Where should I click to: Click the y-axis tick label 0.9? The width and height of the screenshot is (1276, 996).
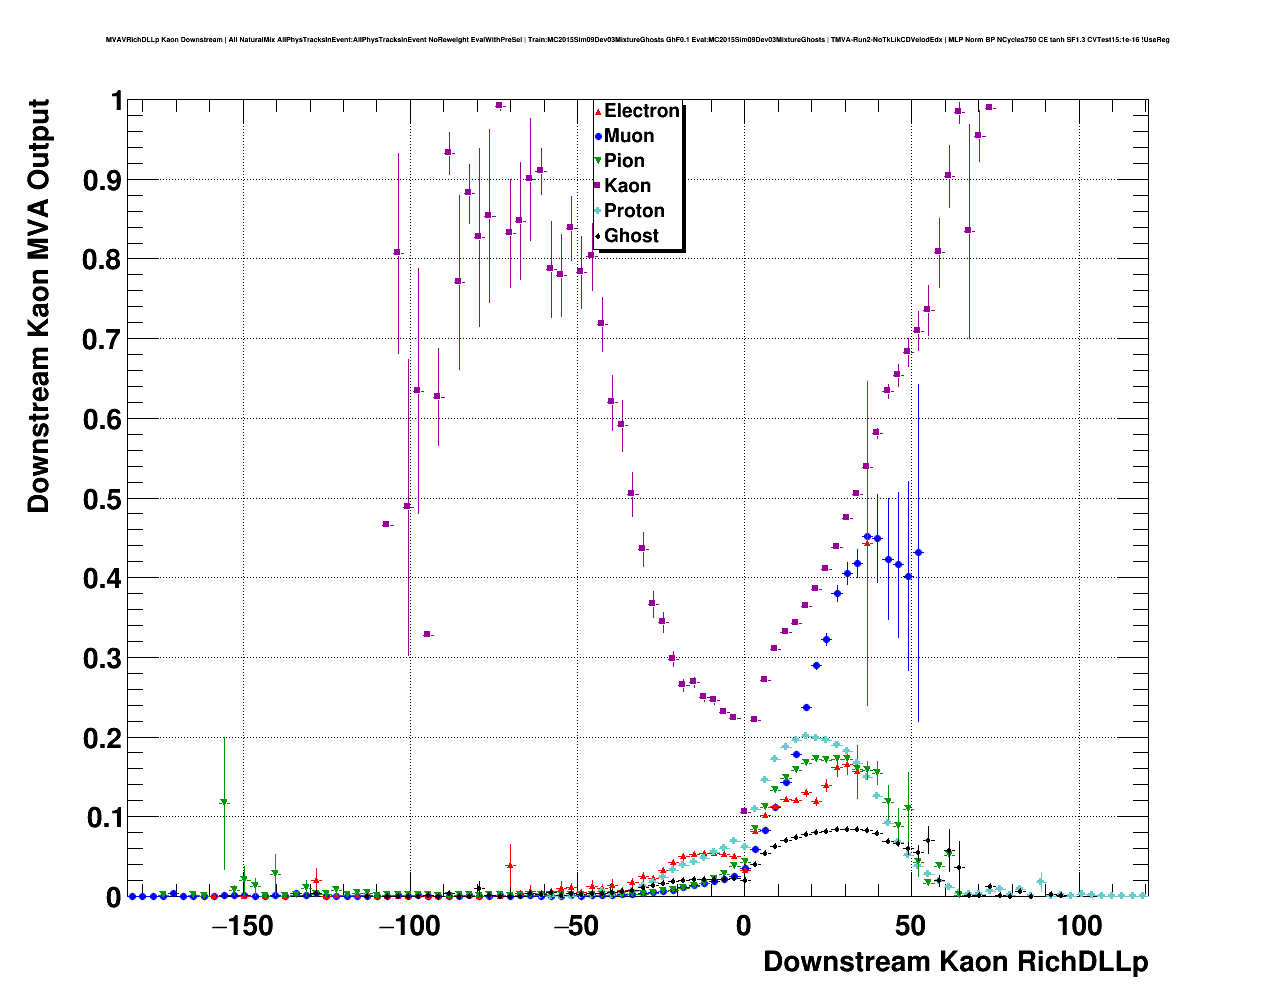point(104,181)
